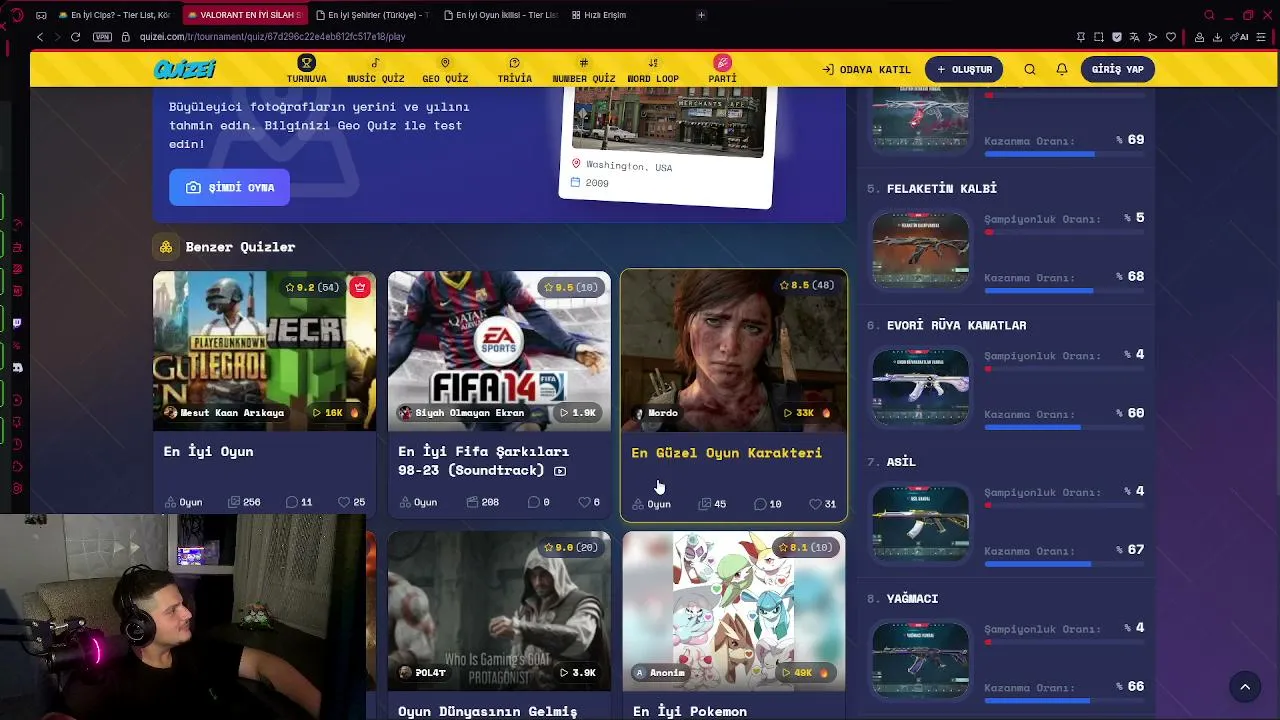The height and width of the screenshot is (720, 1280).
Task: Take a snapshot with the capture icon
Action: (1099, 37)
